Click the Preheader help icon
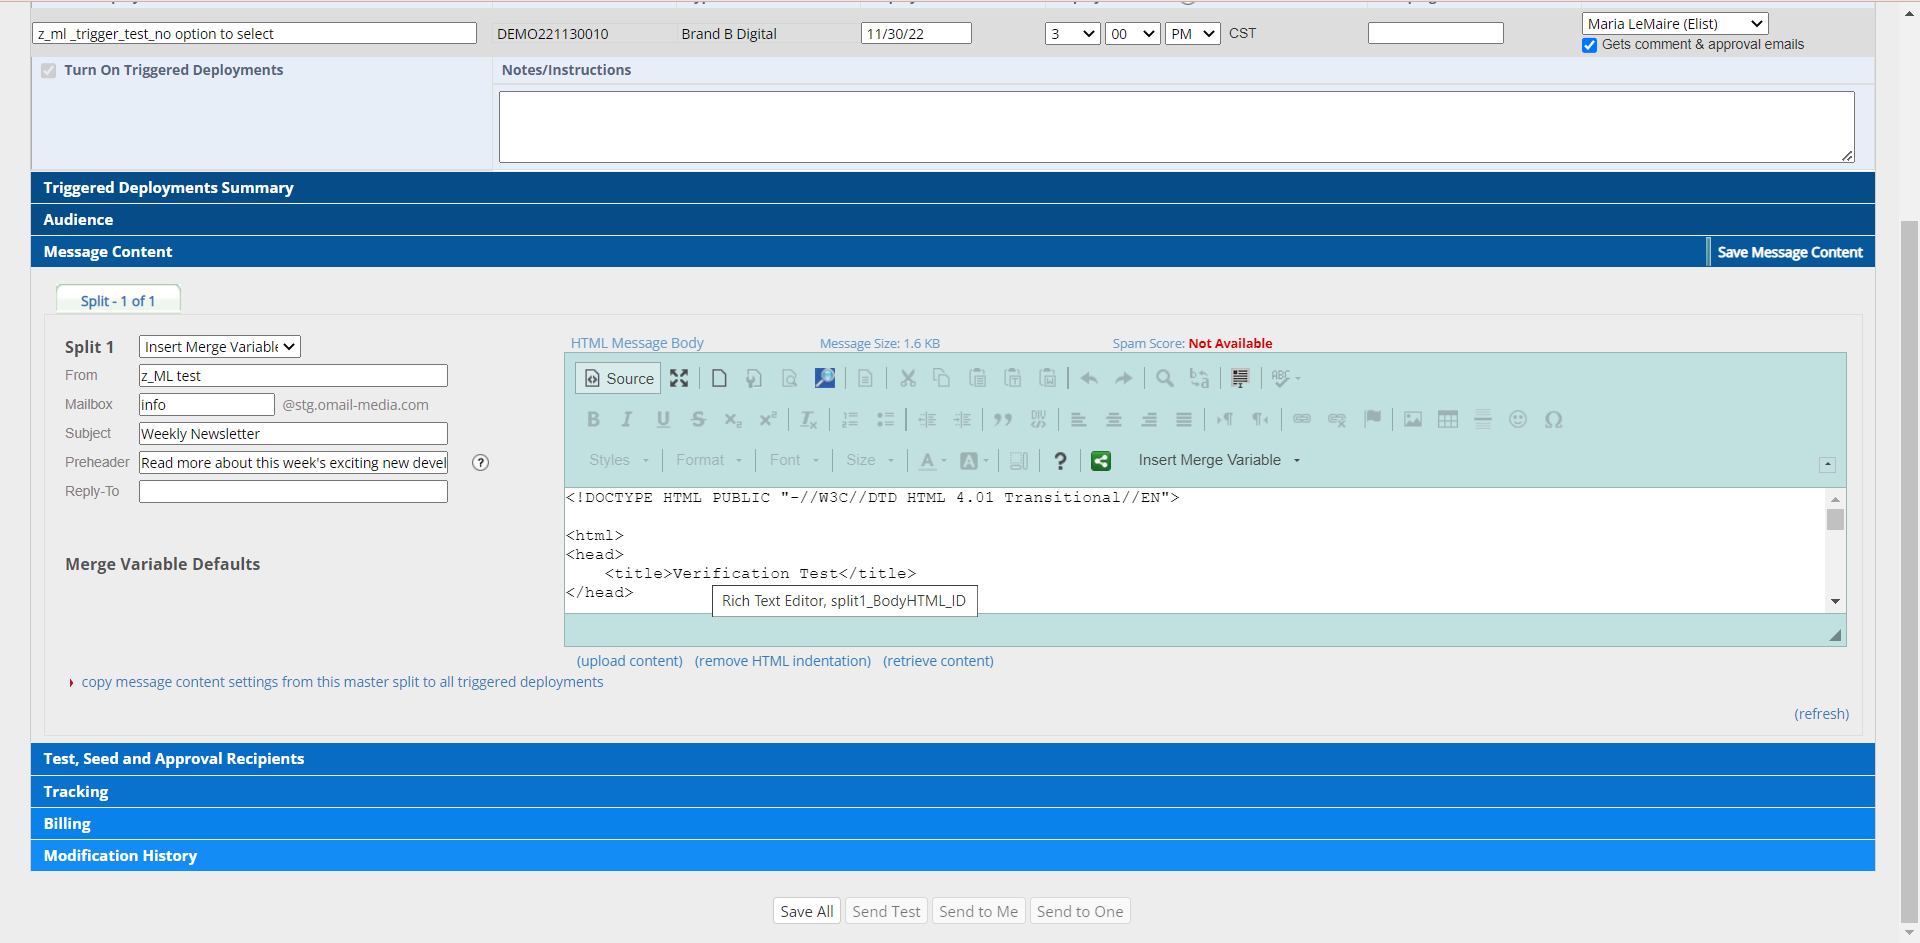This screenshot has height=943, width=1920. coord(481,462)
